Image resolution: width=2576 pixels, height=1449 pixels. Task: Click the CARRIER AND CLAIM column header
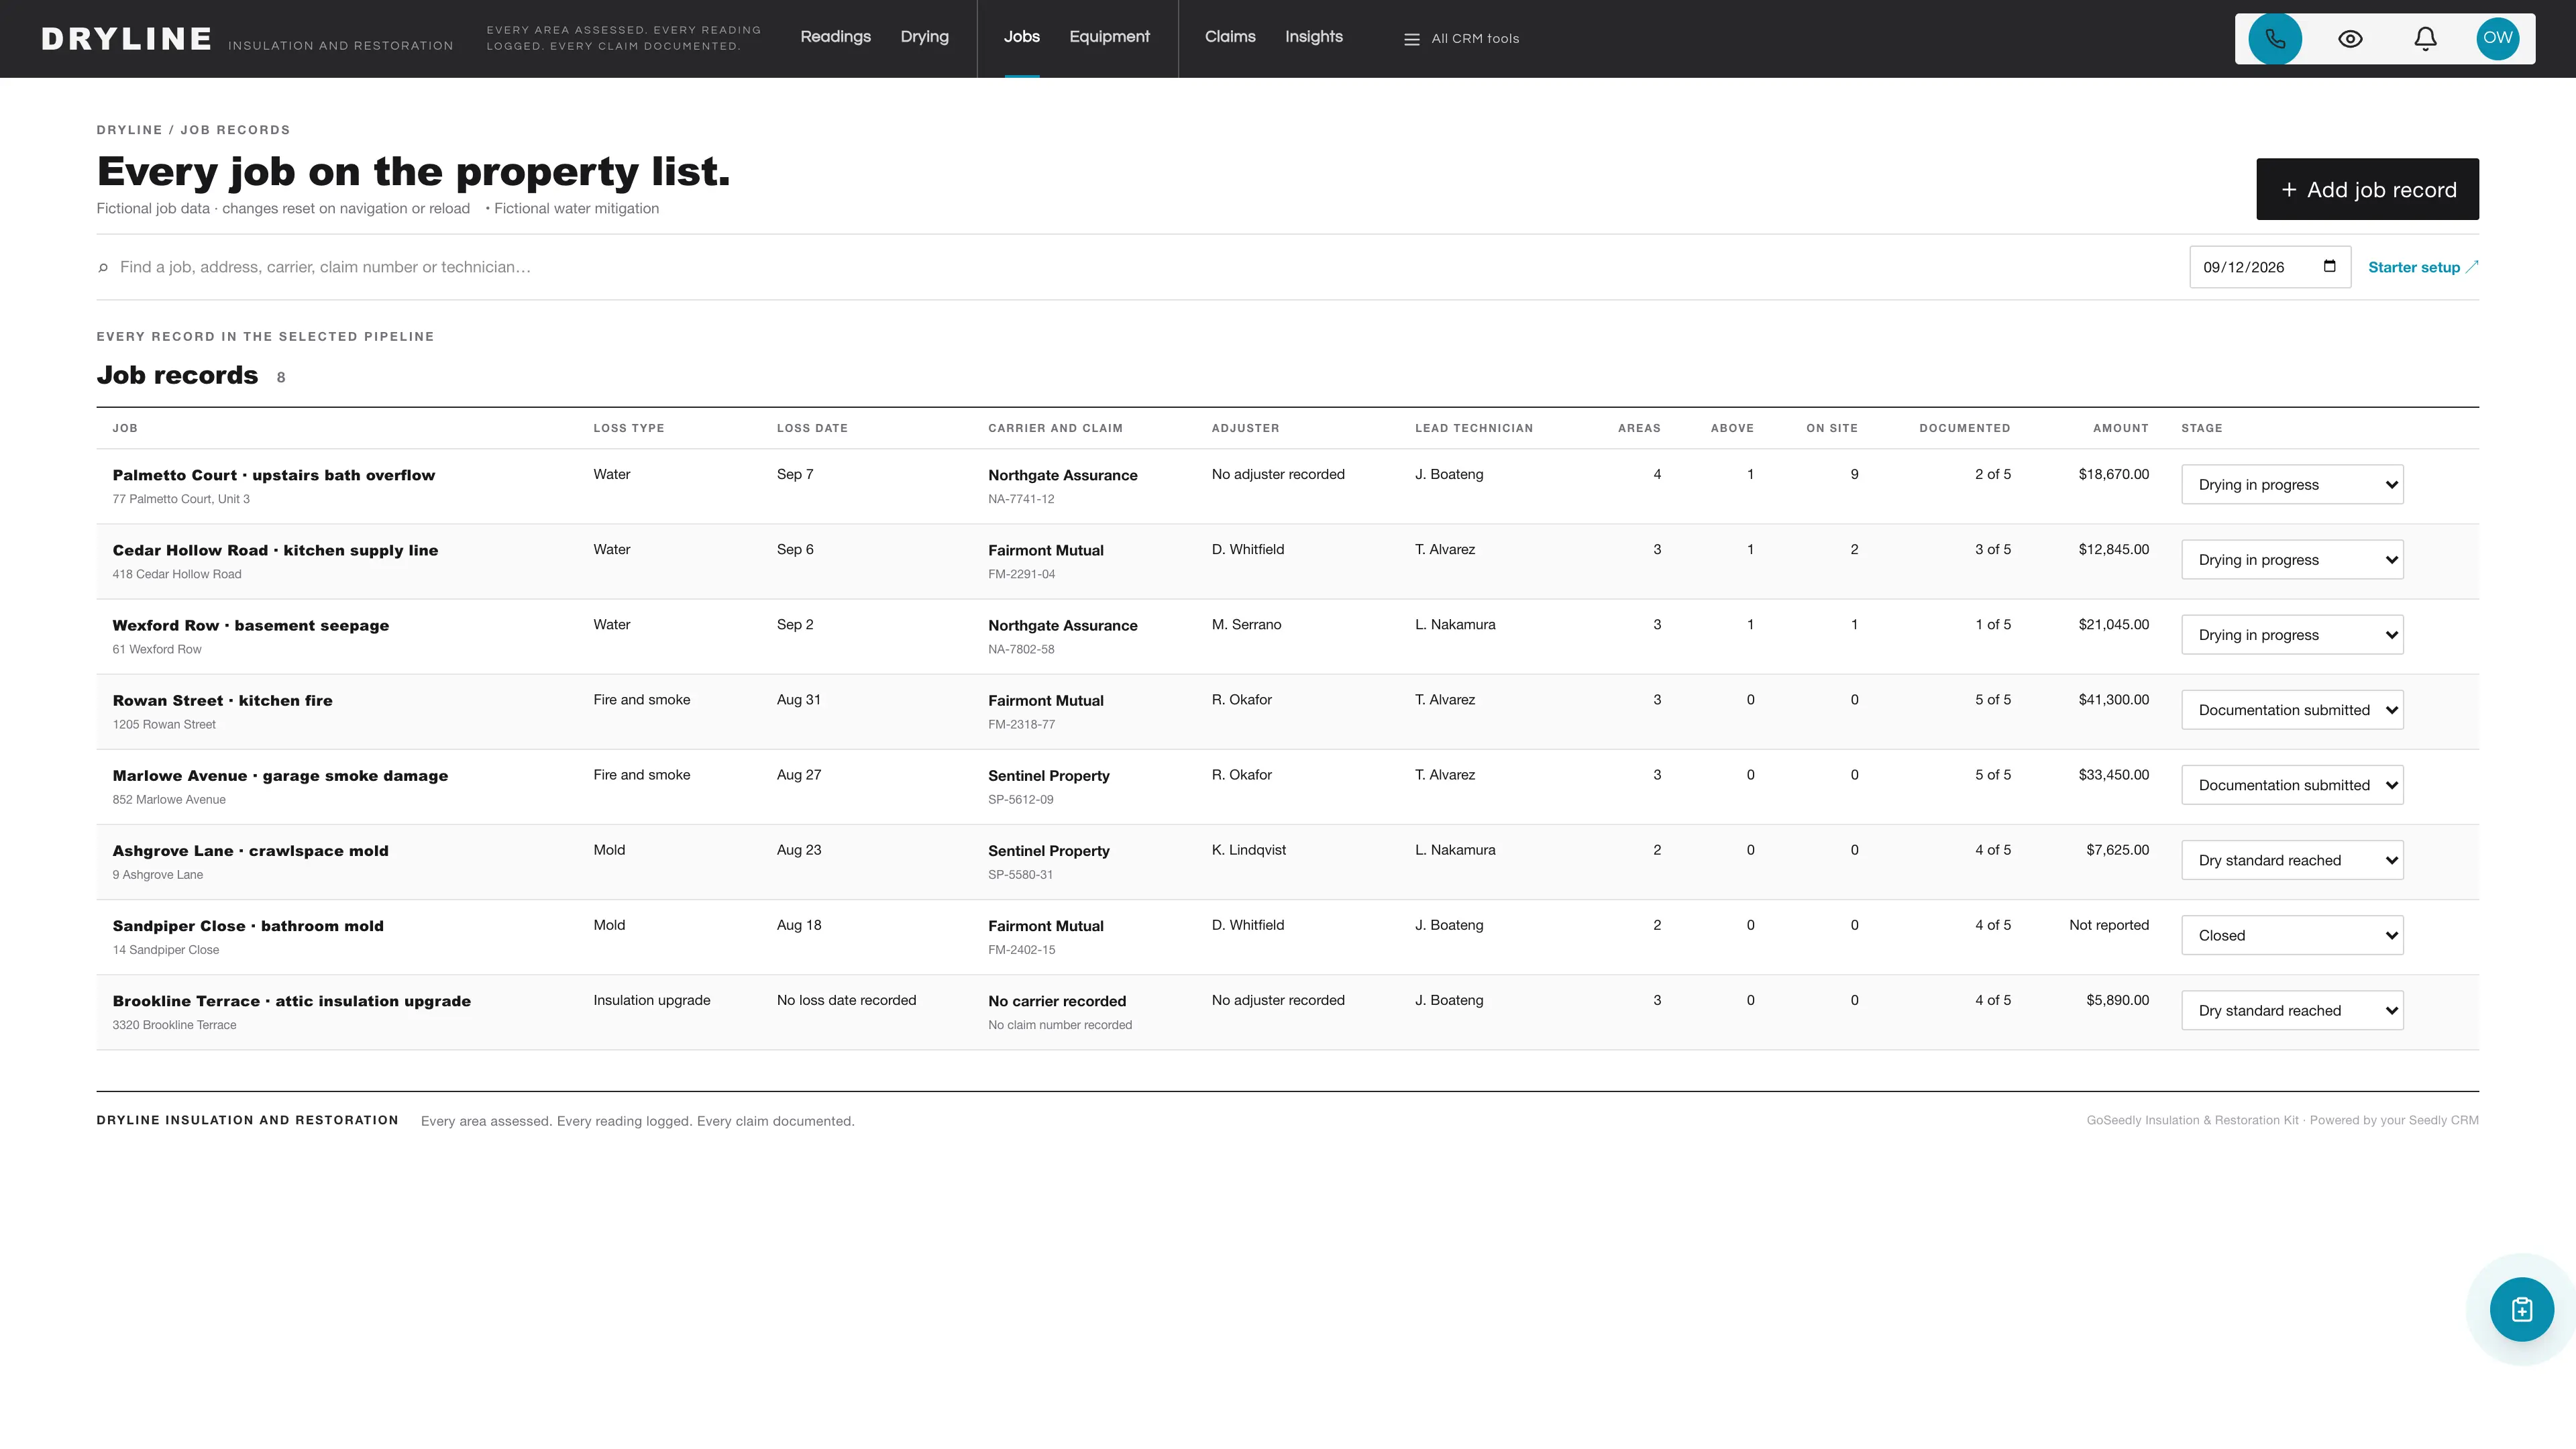point(1055,428)
